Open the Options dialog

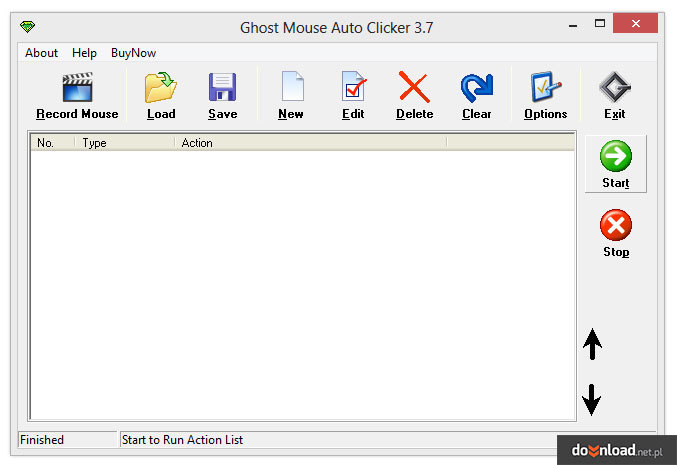545,96
